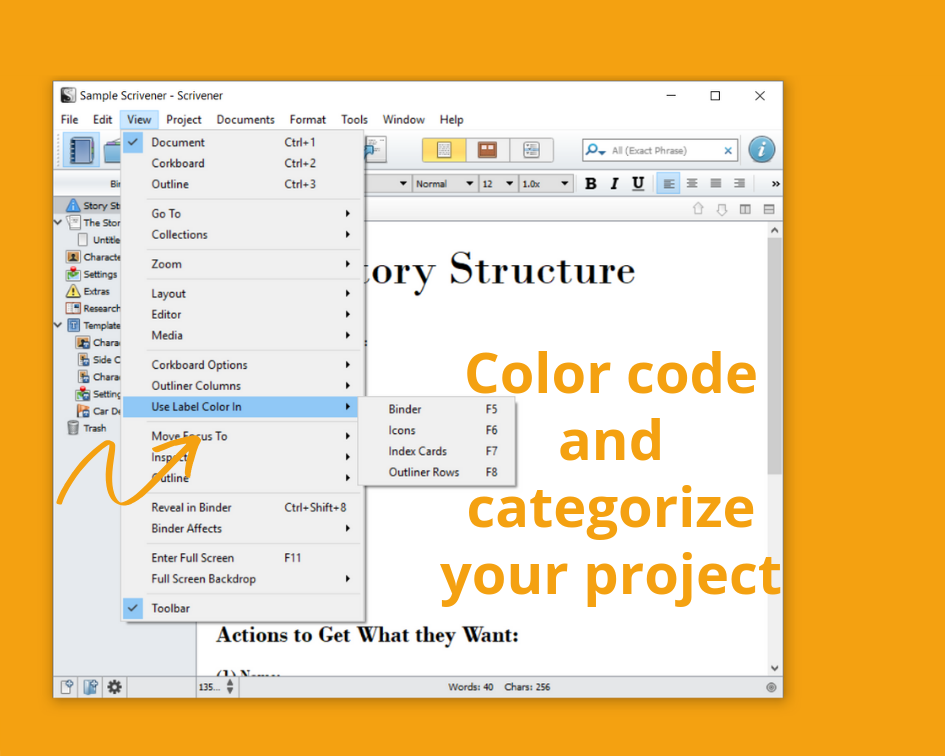This screenshot has width=945, height=756.
Task: Open the Format menu
Action: (307, 119)
